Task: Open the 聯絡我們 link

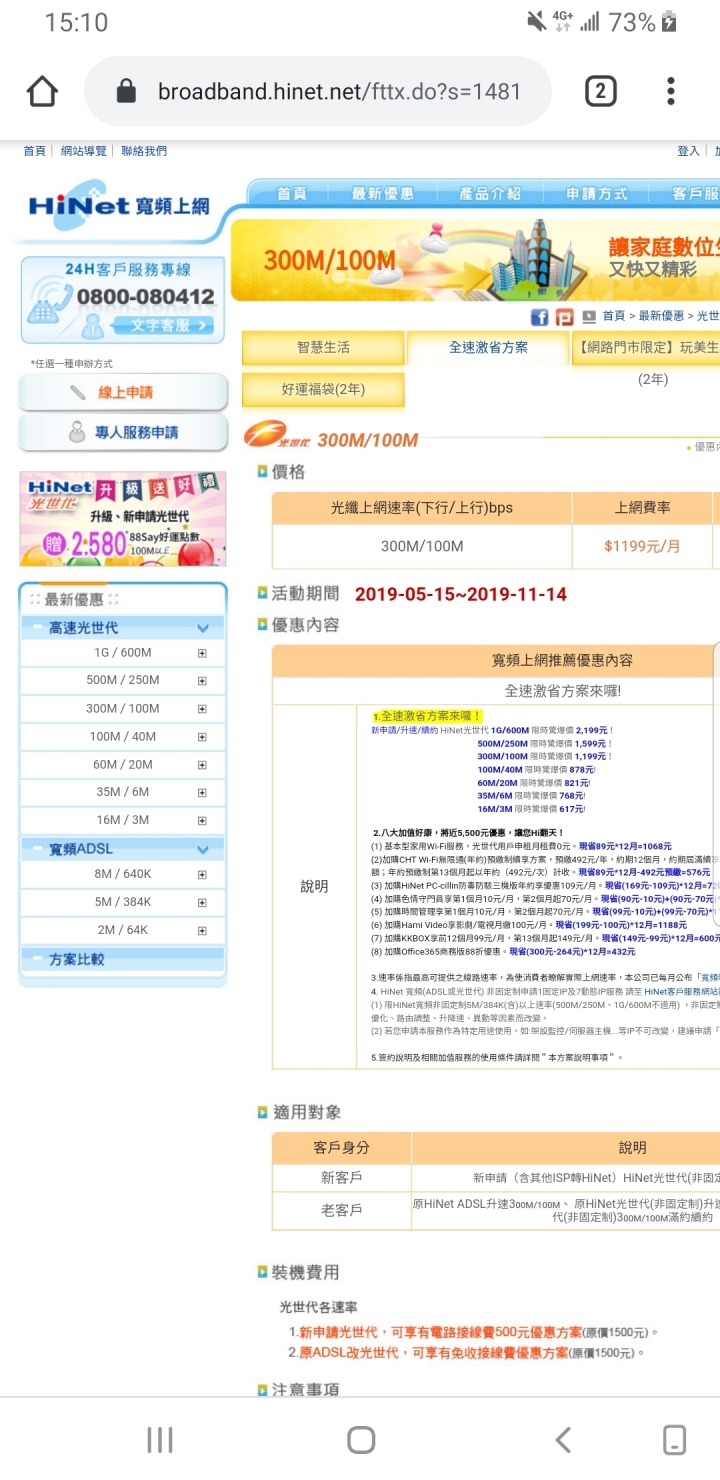Action: [144, 151]
